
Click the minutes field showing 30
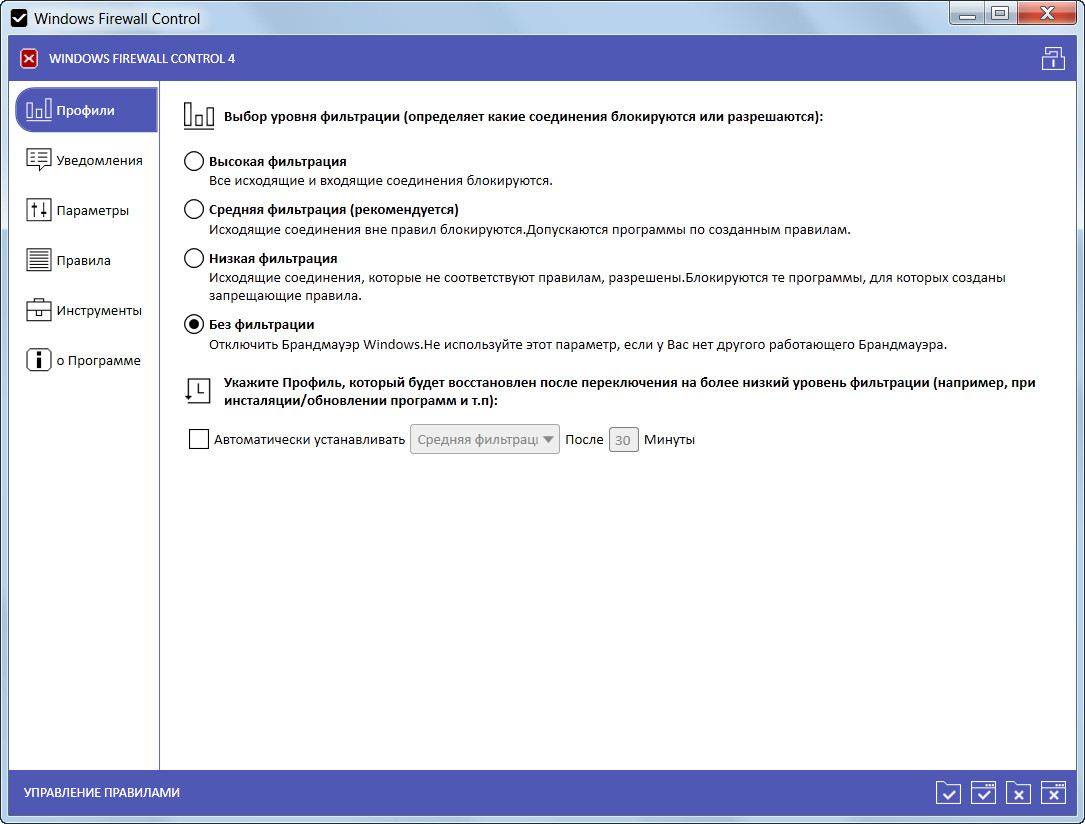[x=623, y=439]
